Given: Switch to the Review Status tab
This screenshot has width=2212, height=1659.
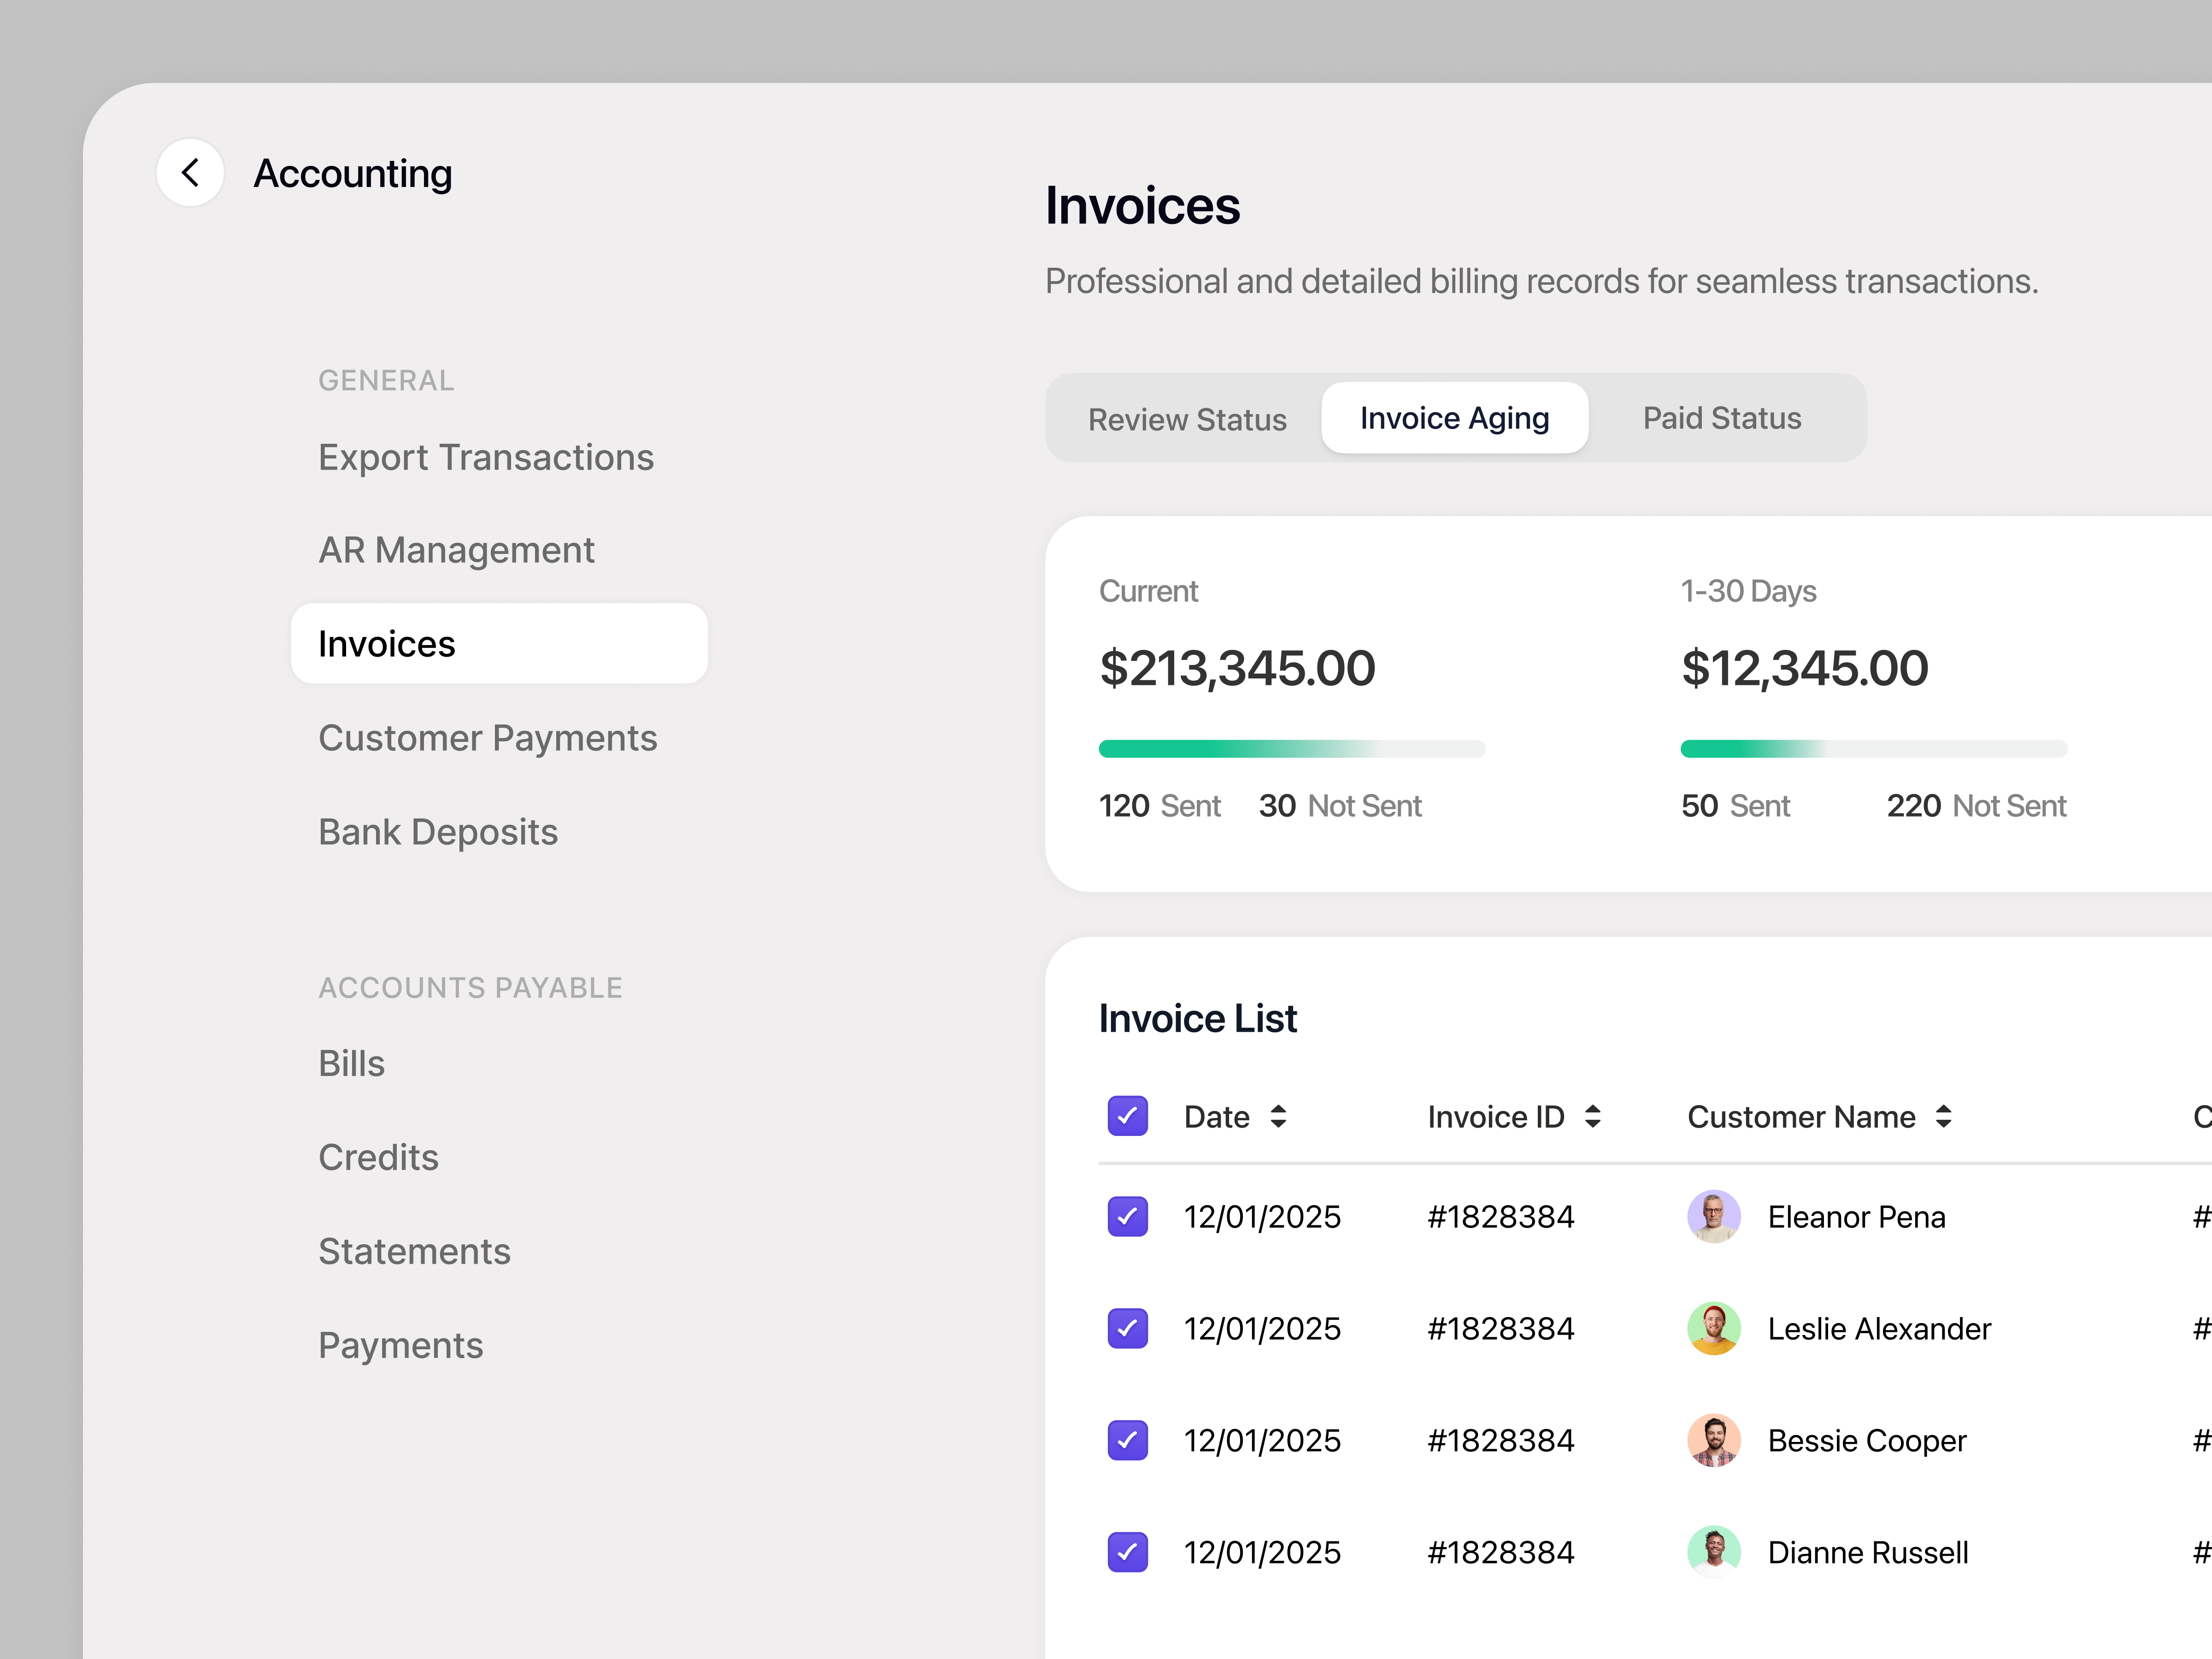Looking at the screenshot, I should [1187, 418].
